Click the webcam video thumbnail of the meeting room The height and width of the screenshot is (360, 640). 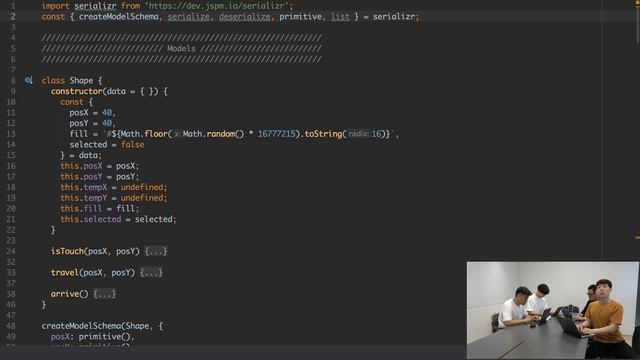pos(553,310)
